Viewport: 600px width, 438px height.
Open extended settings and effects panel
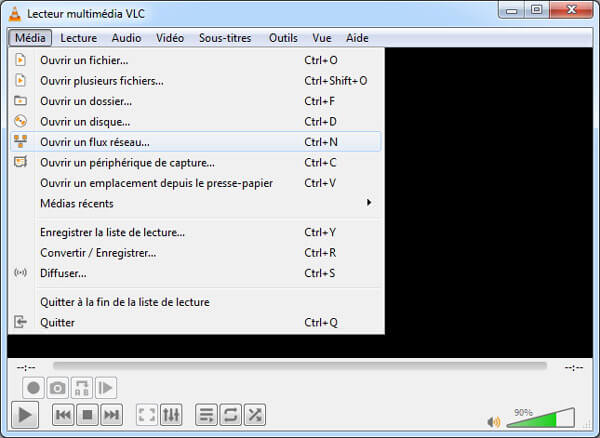click(171, 415)
